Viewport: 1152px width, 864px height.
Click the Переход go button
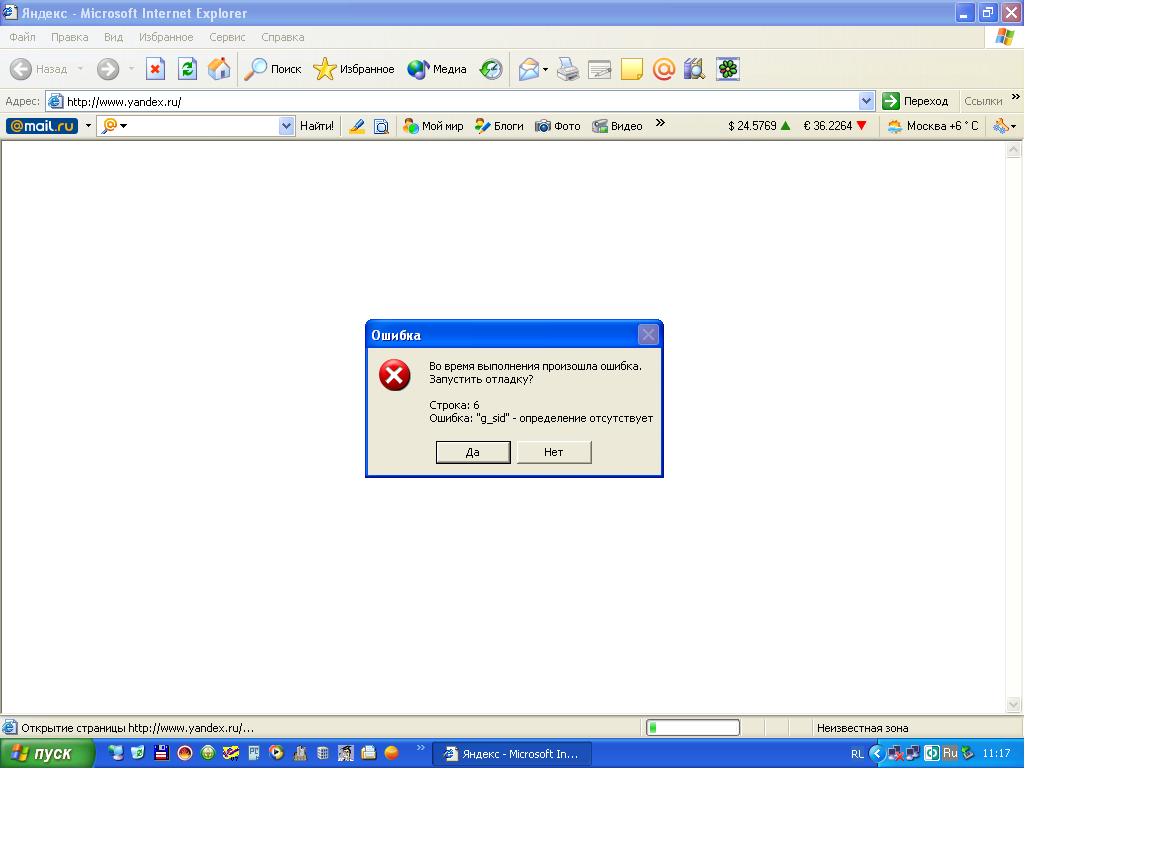tap(916, 101)
